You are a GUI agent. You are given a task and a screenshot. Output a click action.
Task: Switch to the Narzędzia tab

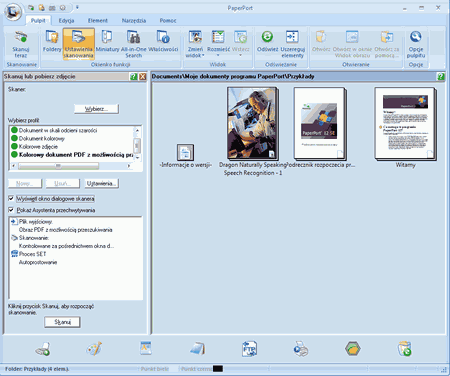(x=134, y=21)
